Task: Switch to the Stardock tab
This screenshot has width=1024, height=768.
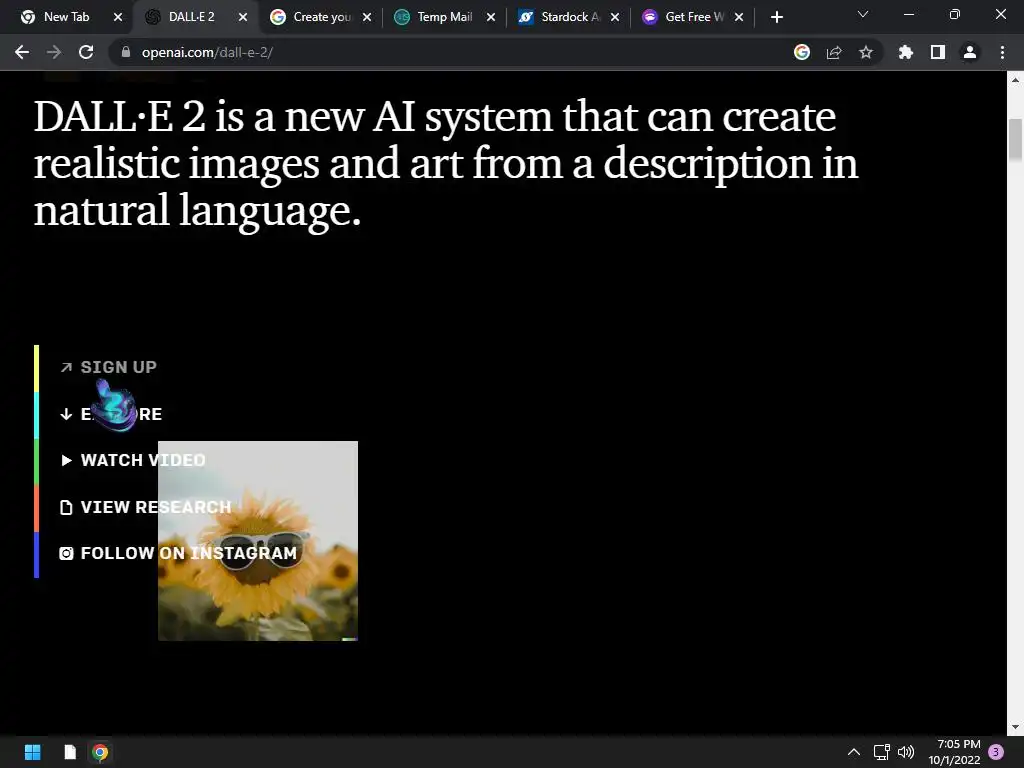Action: tap(569, 17)
